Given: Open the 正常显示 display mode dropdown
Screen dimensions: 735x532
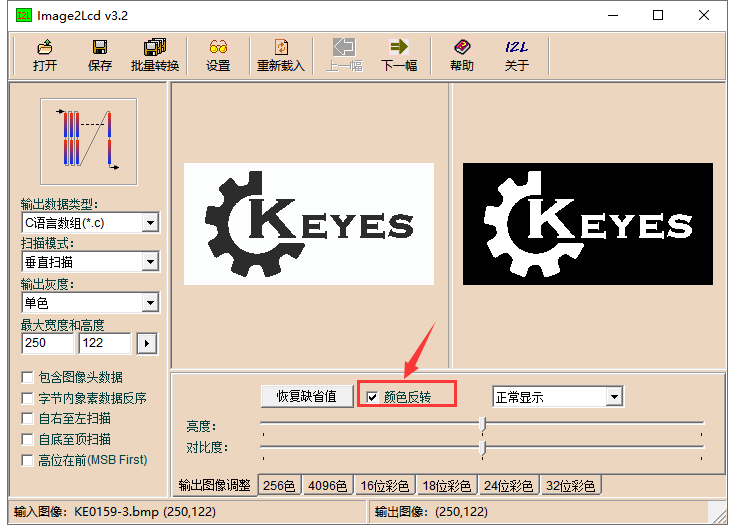Looking at the screenshot, I should point(614,397).
